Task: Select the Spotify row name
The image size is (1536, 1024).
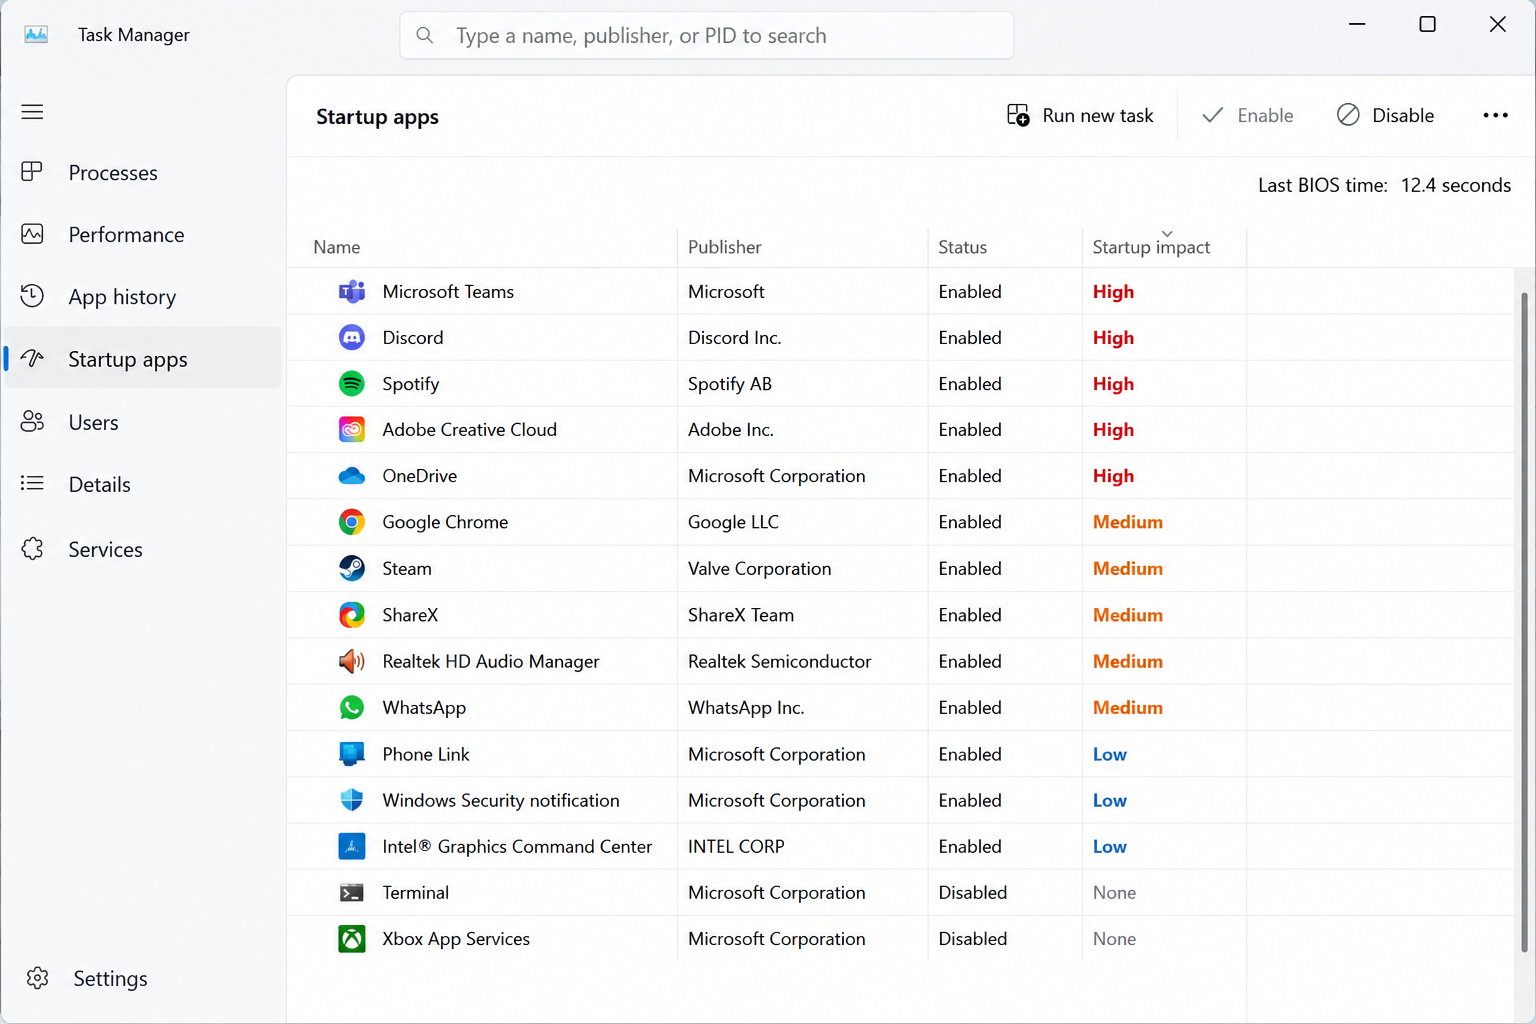Action: 410,384
